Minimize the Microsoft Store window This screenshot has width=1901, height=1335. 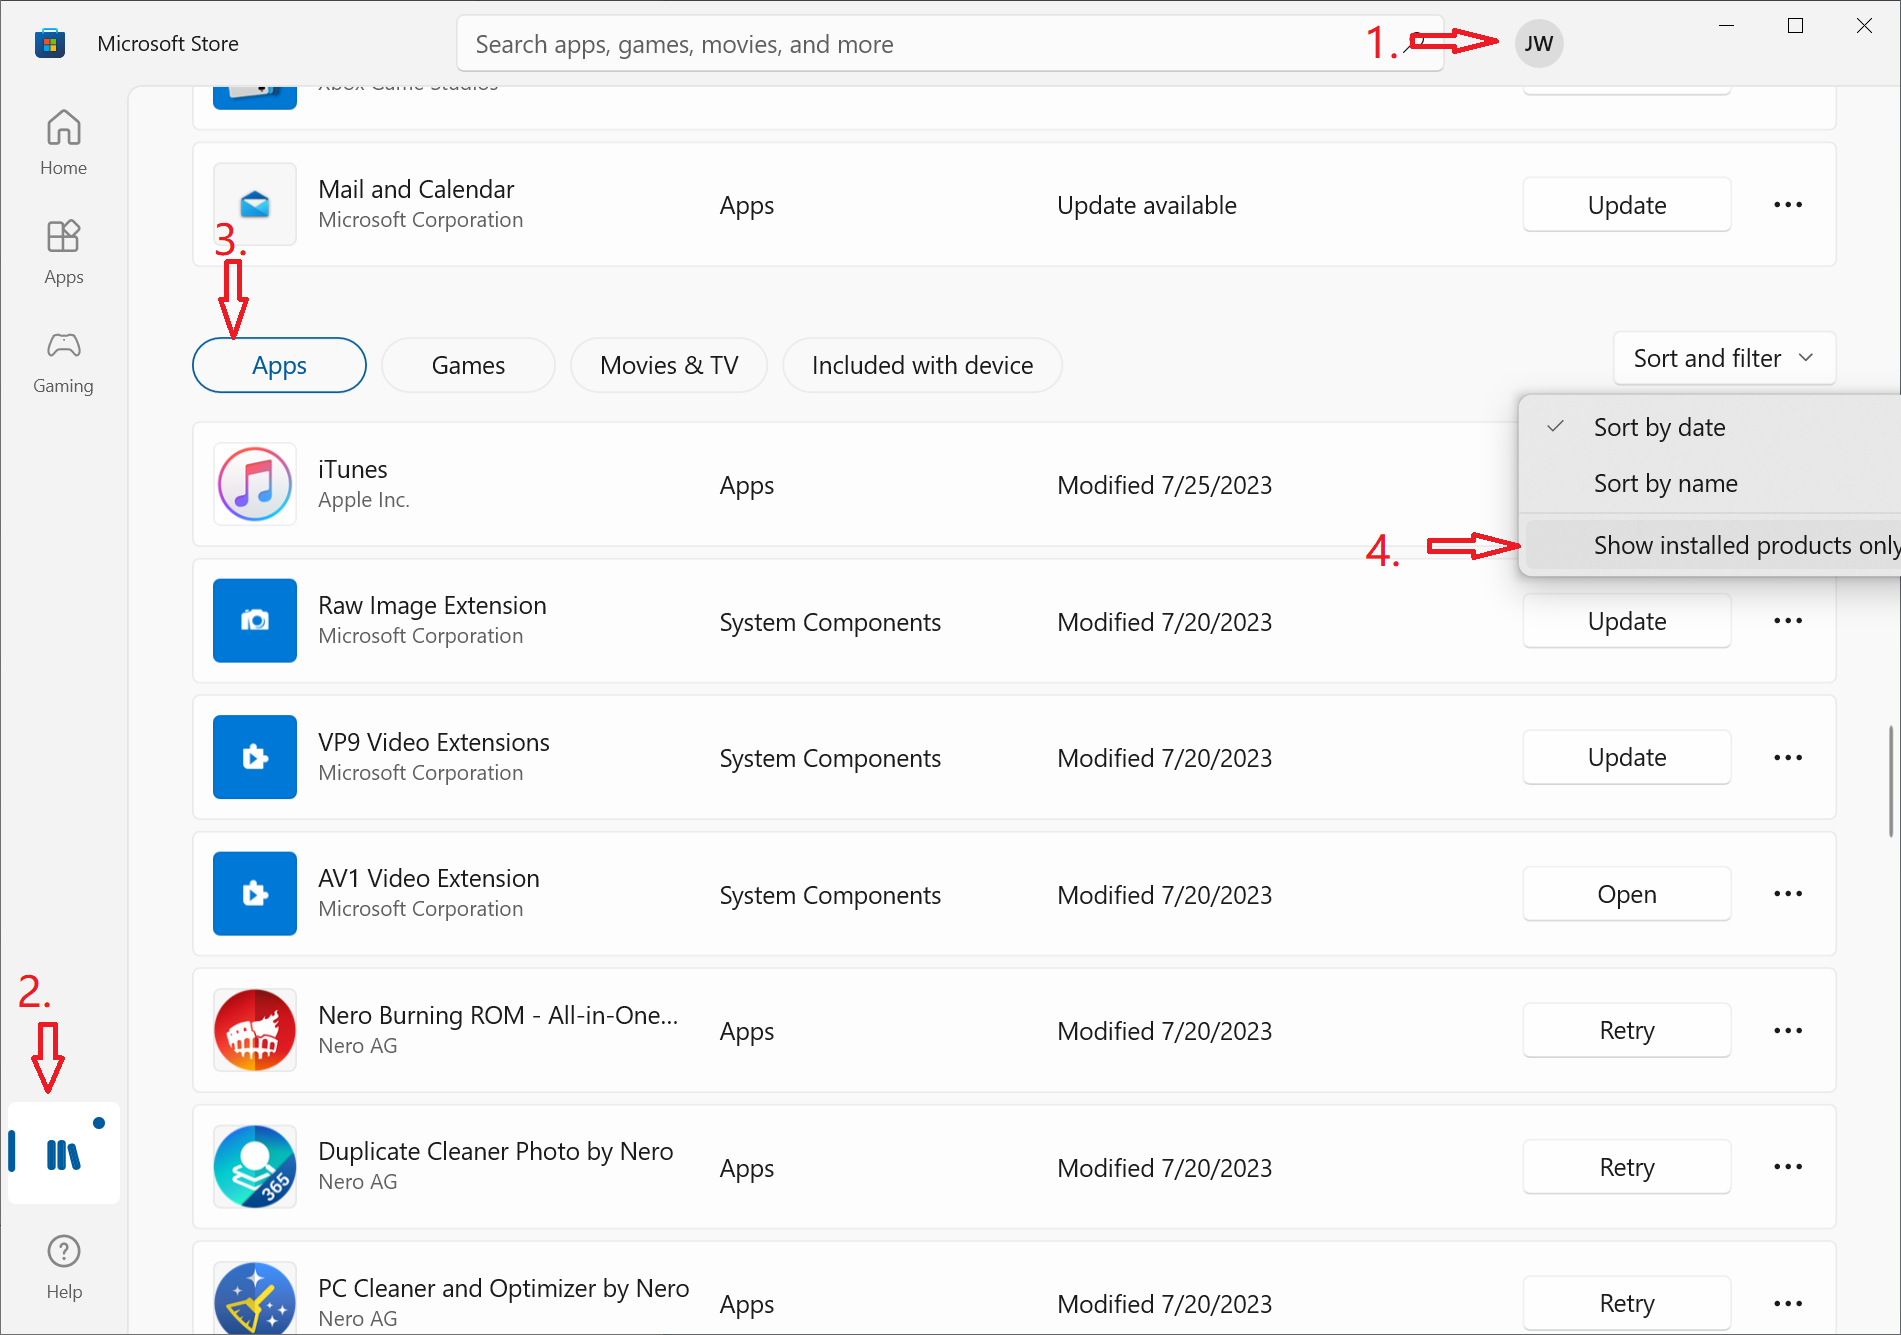1727,26
